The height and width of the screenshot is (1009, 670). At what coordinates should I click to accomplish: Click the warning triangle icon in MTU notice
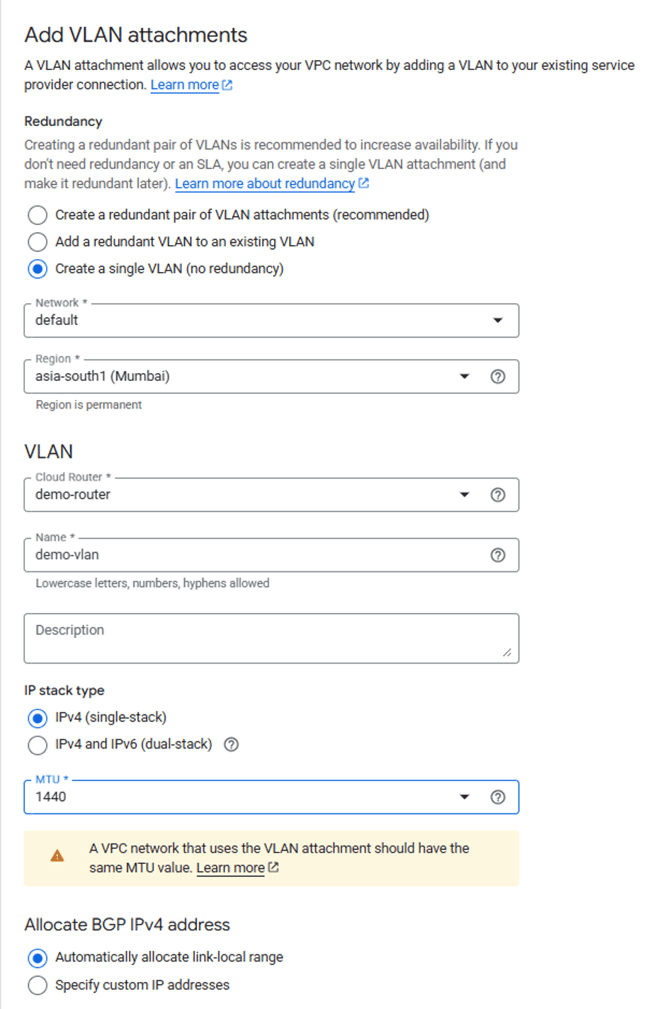coord(57,856)
